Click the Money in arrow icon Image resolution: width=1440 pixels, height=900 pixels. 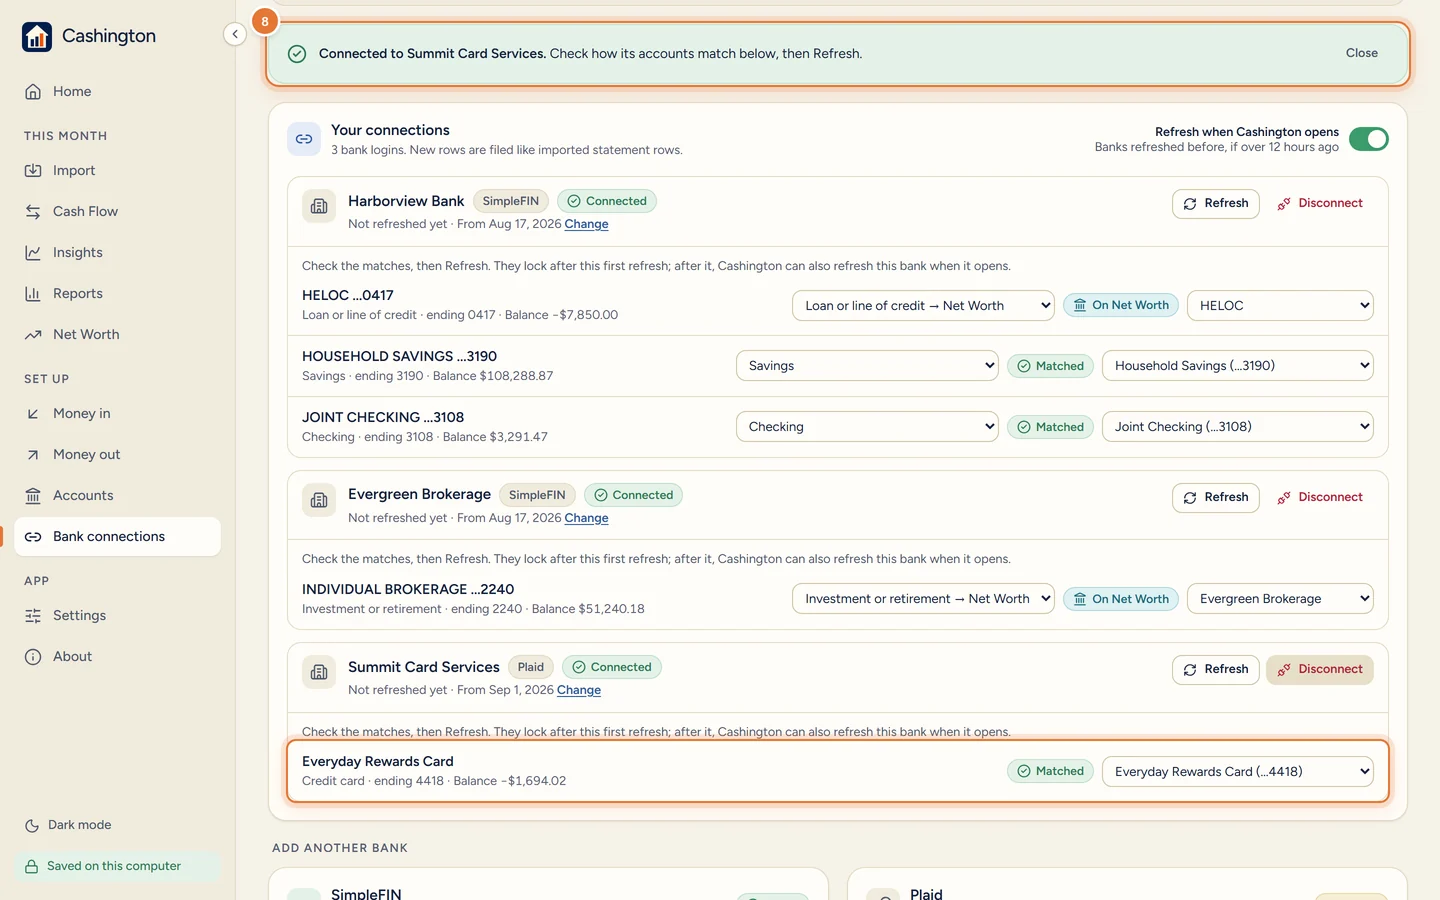coord(33,413)
